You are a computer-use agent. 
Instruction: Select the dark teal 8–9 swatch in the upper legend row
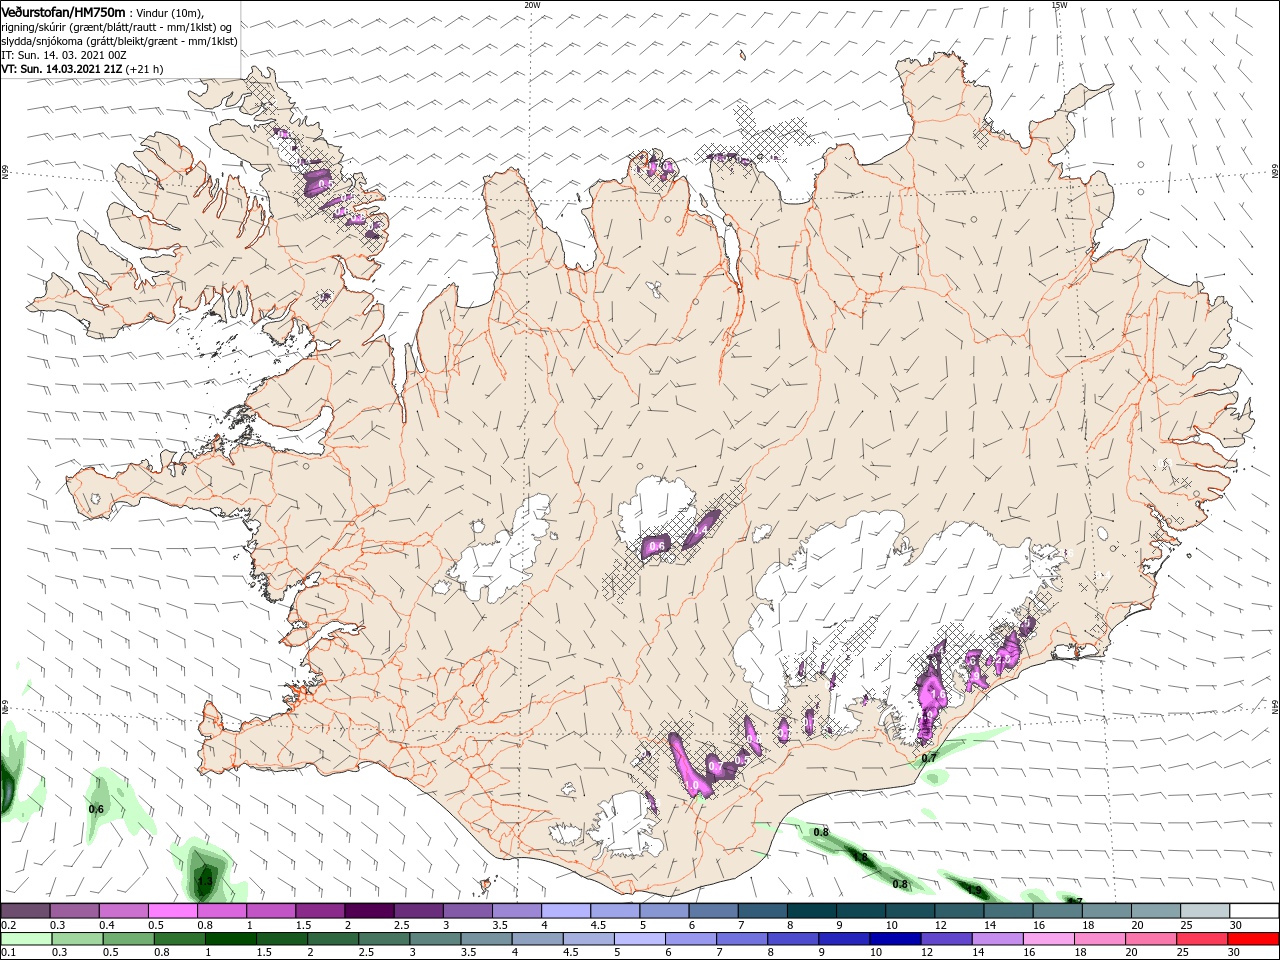(x=812, y=911)
